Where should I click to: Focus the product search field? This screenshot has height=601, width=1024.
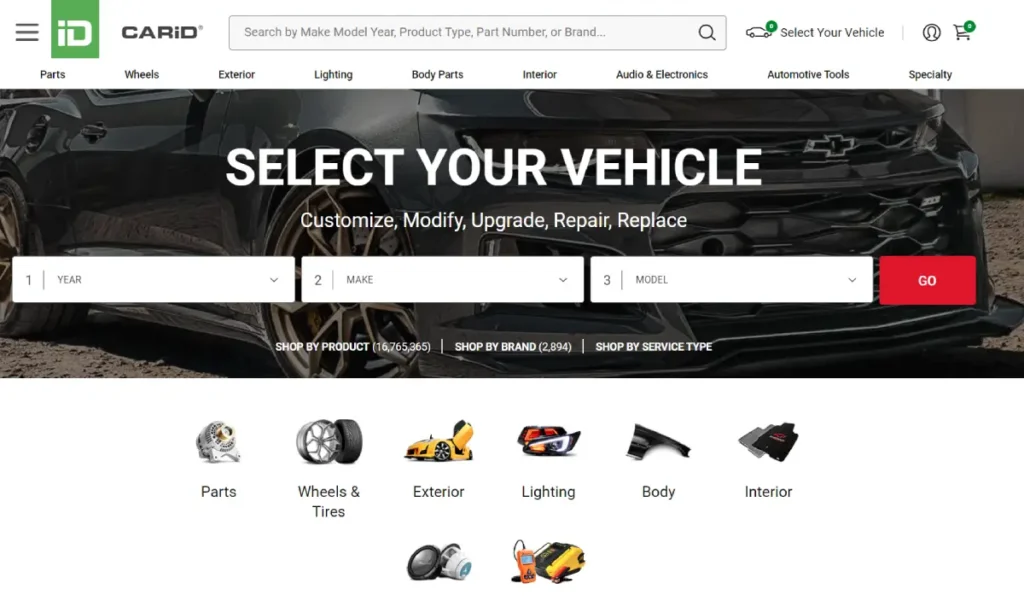point(464,33)
